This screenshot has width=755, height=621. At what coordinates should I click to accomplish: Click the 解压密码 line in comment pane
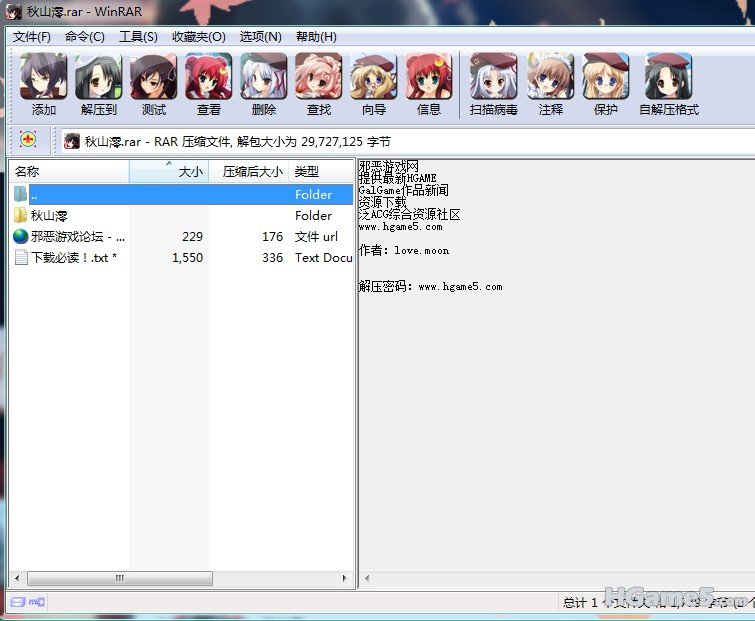click(x=430, y=286)
